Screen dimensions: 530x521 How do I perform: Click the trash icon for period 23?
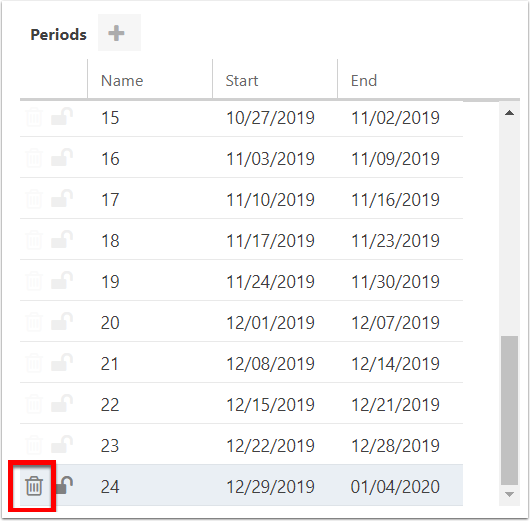click(x=34, y=445)
